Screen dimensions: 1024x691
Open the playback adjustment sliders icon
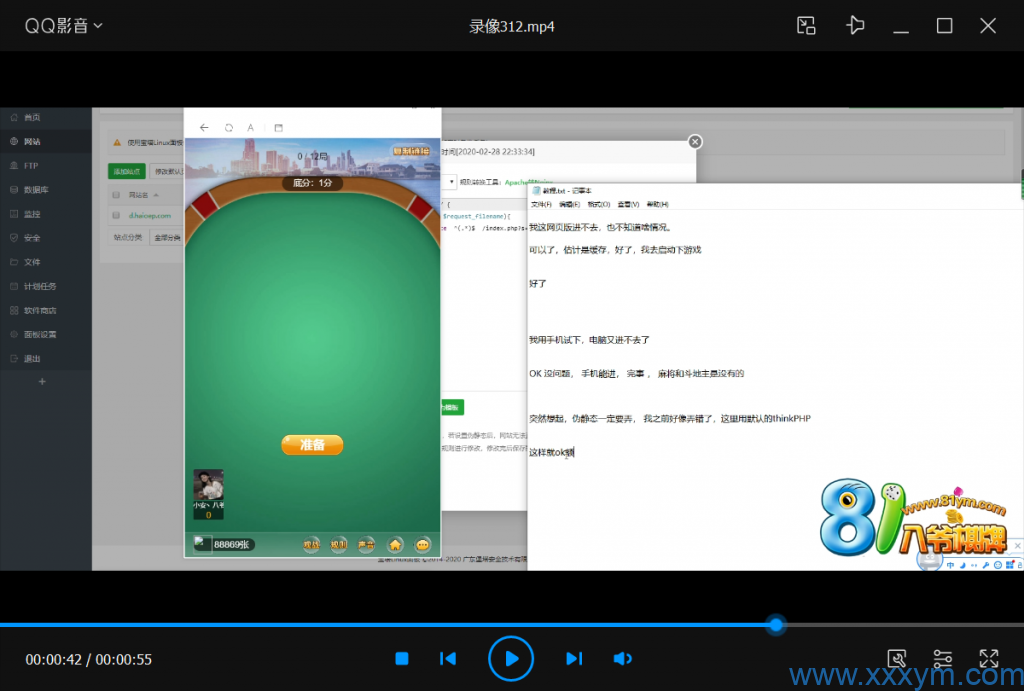942,658
